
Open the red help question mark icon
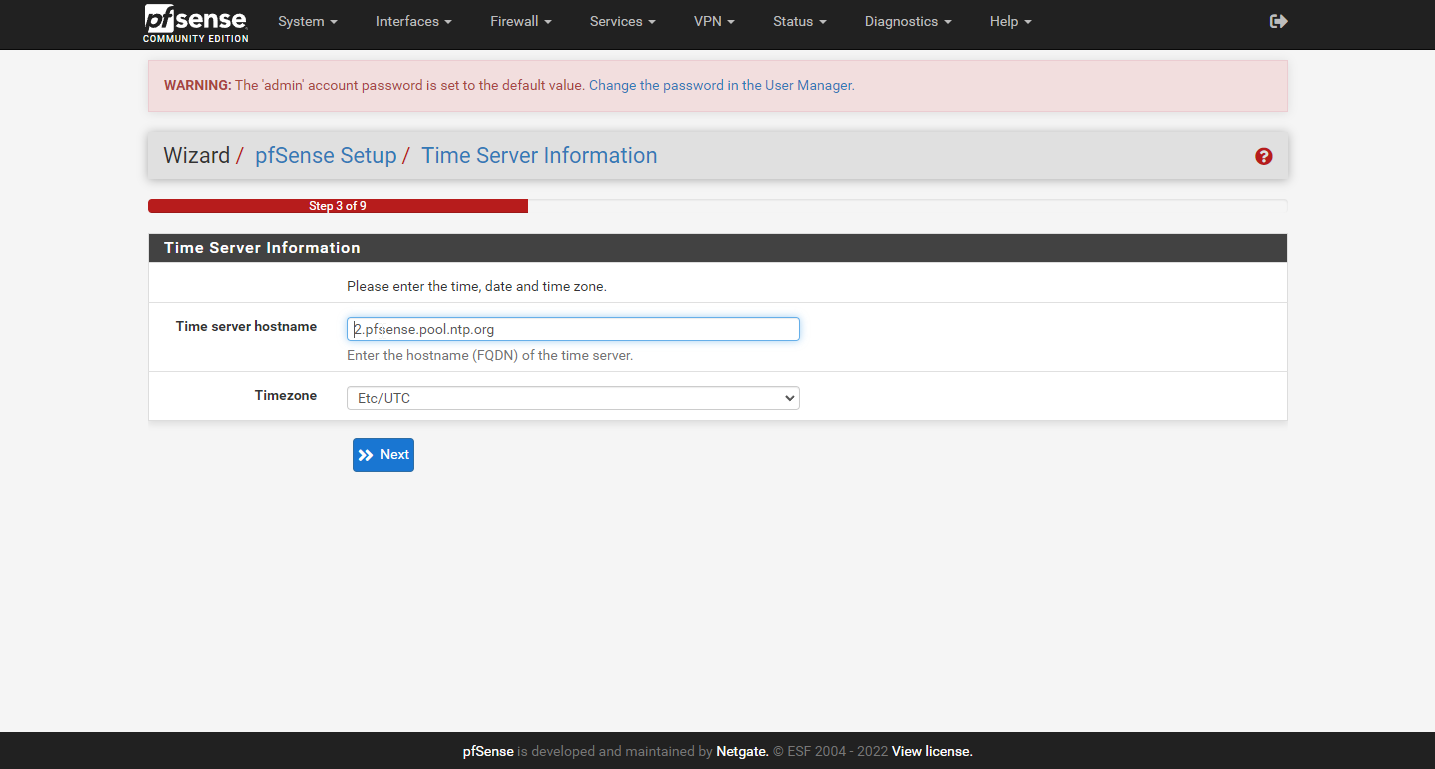tap(1264, 156)
